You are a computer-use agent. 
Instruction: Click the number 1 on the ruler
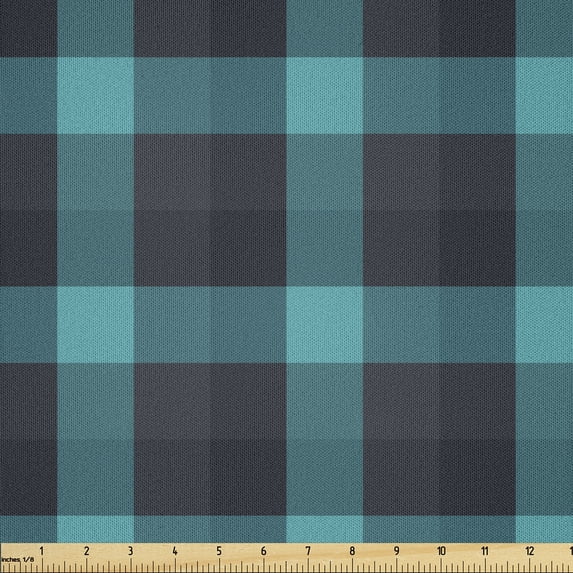[x=42, y=551]
